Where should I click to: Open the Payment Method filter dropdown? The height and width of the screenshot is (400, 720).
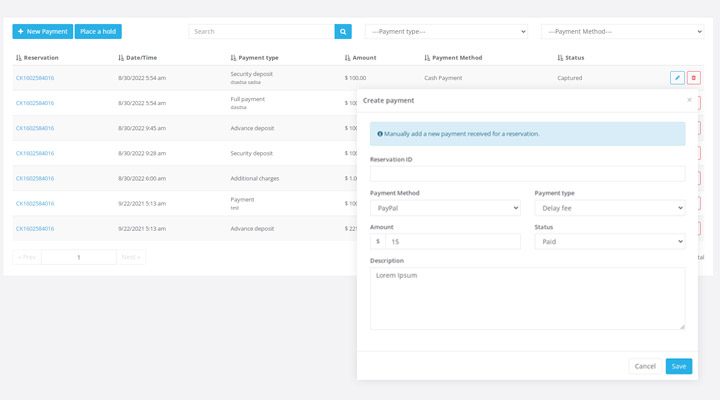(622, 32)
